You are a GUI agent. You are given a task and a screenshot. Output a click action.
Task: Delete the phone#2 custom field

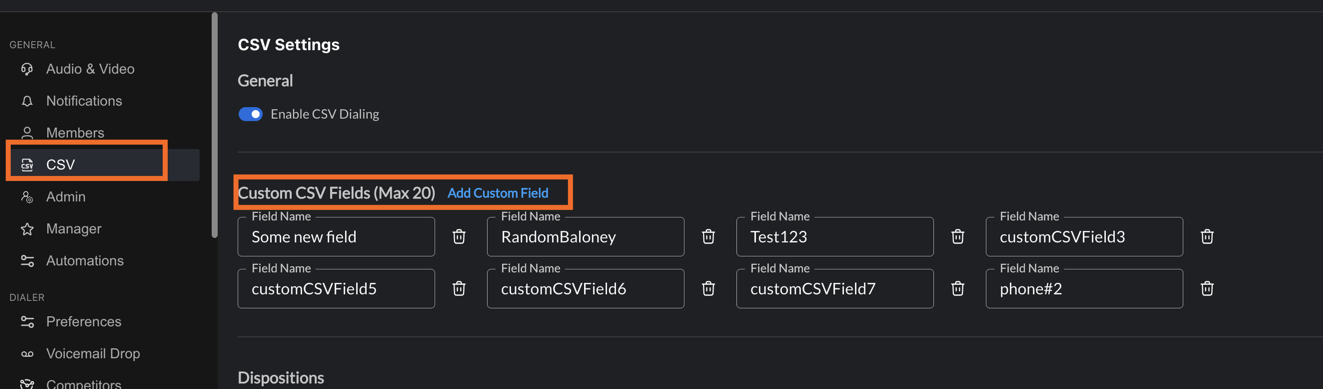tap(1207, 289)
